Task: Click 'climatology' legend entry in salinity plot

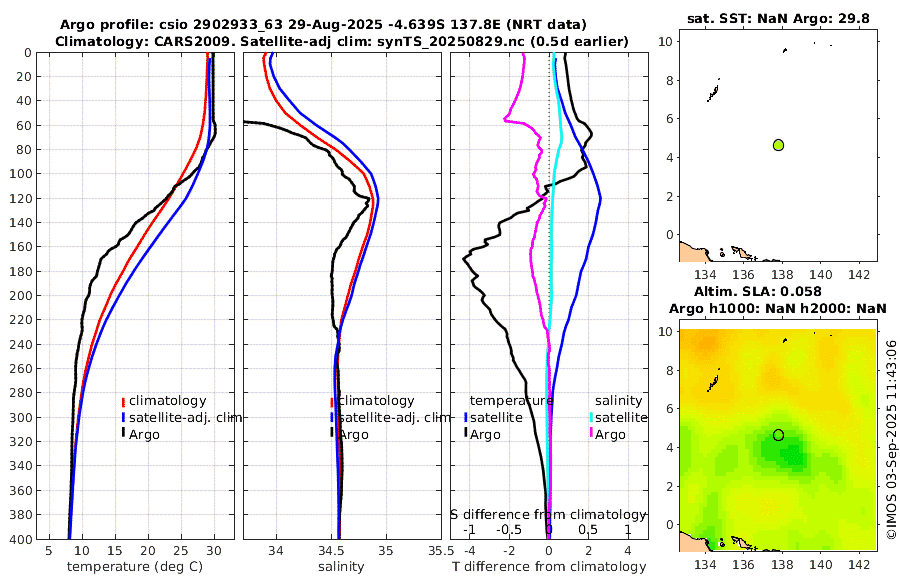Action: 376,401
